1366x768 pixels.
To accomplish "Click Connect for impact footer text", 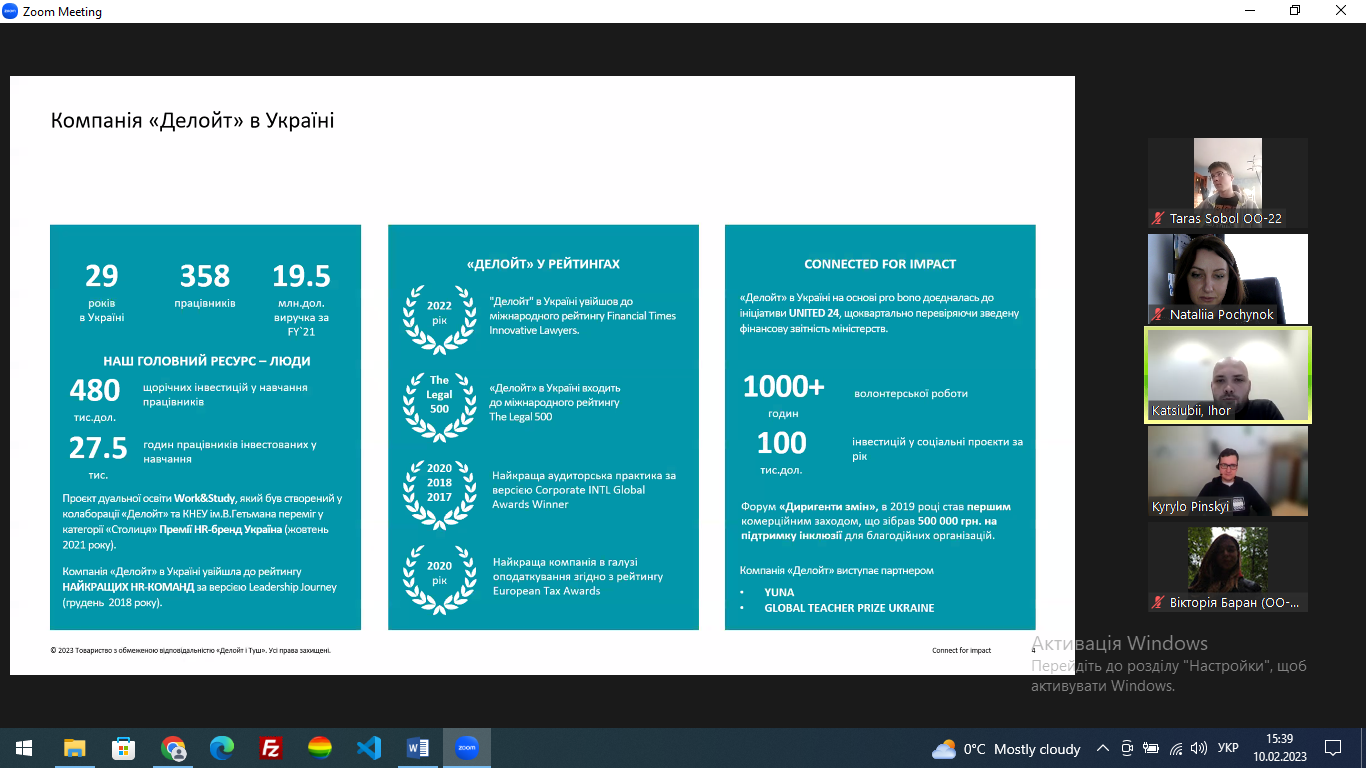I will 961,650.
